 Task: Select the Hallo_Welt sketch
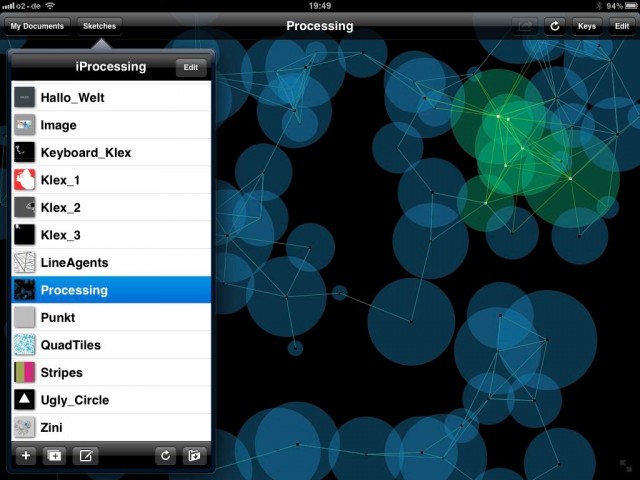click(x=111, y=98)
